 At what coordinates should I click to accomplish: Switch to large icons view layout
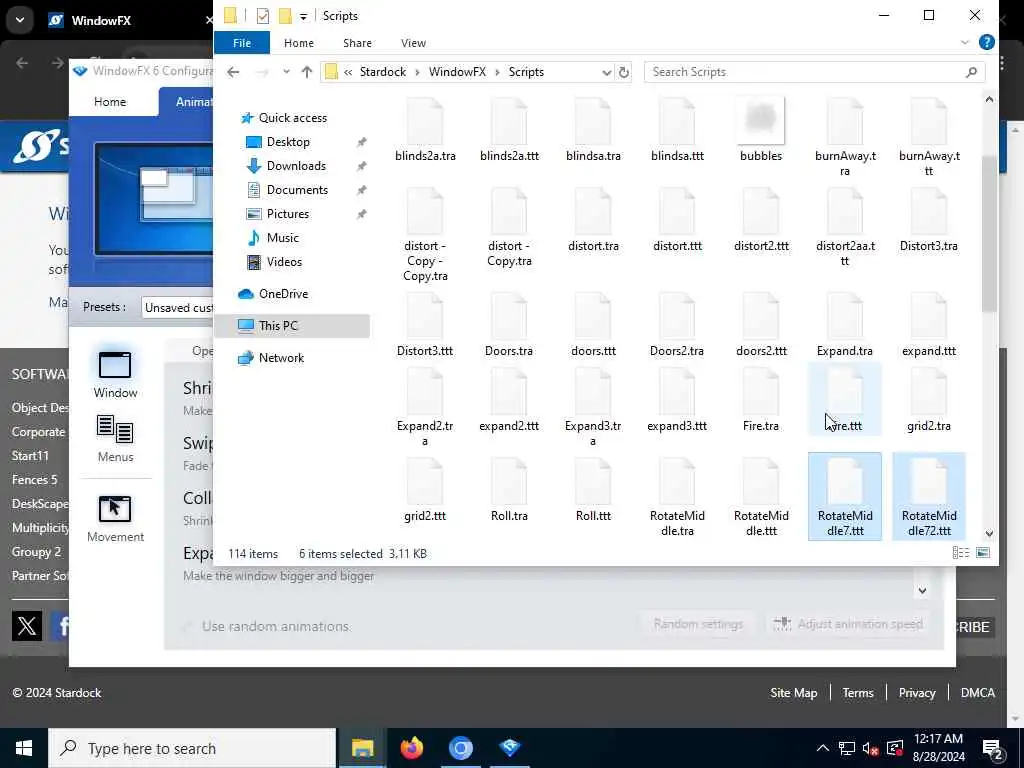983,553
